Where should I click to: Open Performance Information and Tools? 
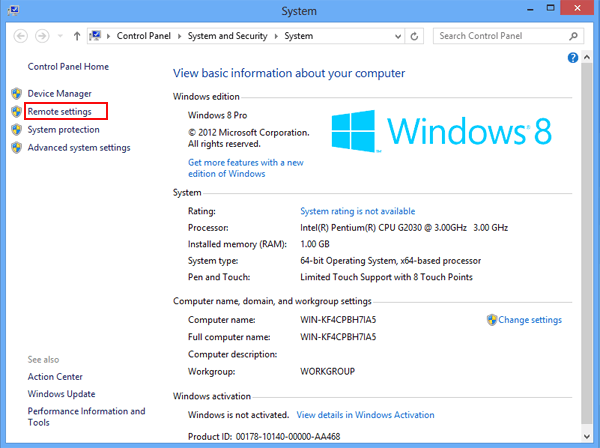pyautogui.click(x=86, y=417)
